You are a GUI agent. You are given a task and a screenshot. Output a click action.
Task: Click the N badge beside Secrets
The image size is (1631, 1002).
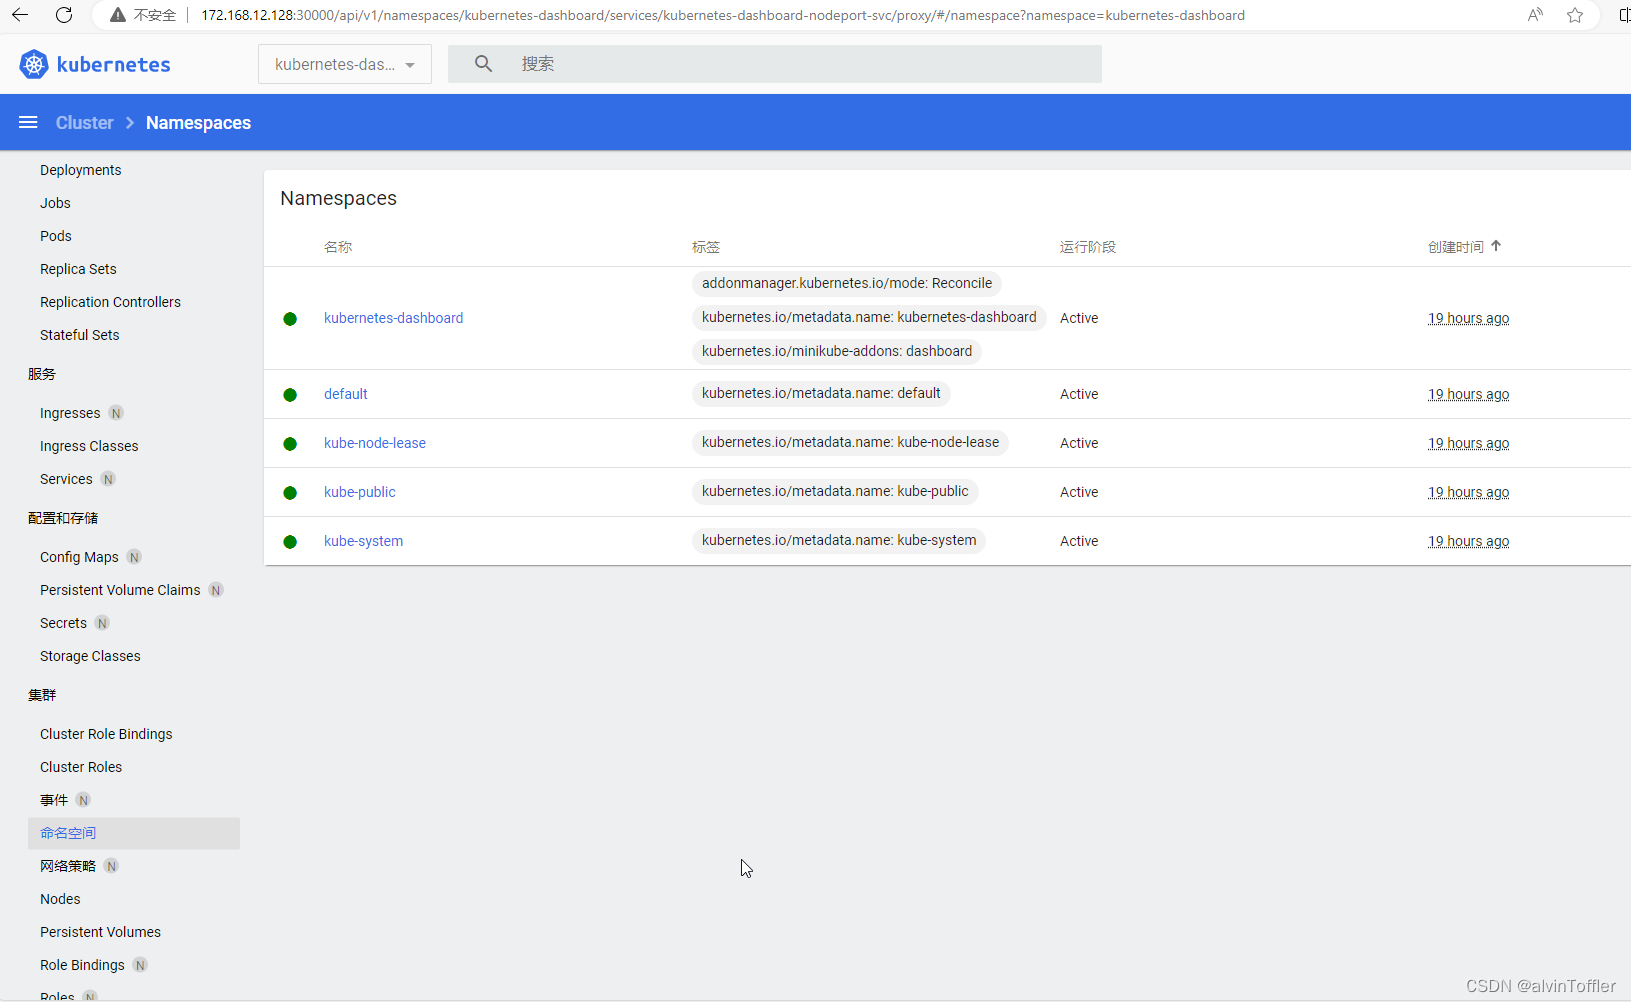(102, 623)
